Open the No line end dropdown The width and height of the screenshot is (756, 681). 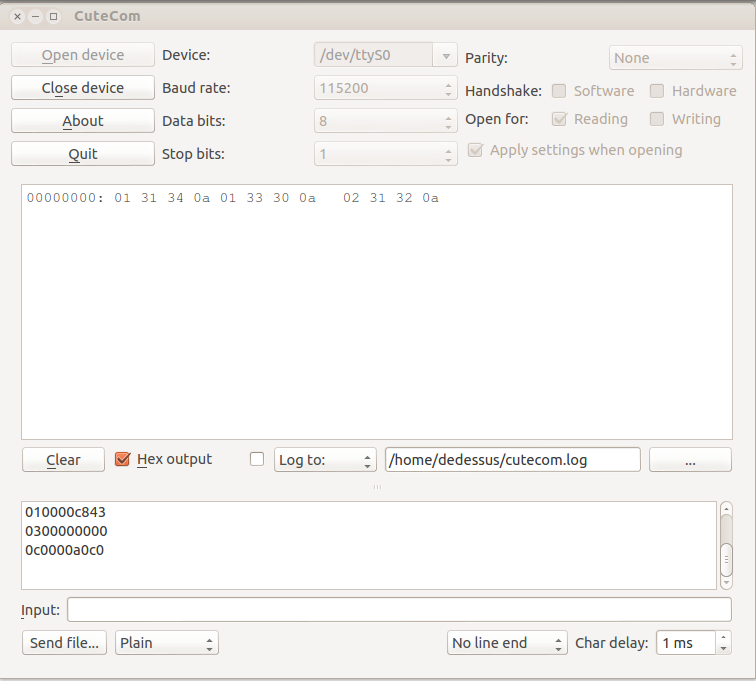coord(507,642)
